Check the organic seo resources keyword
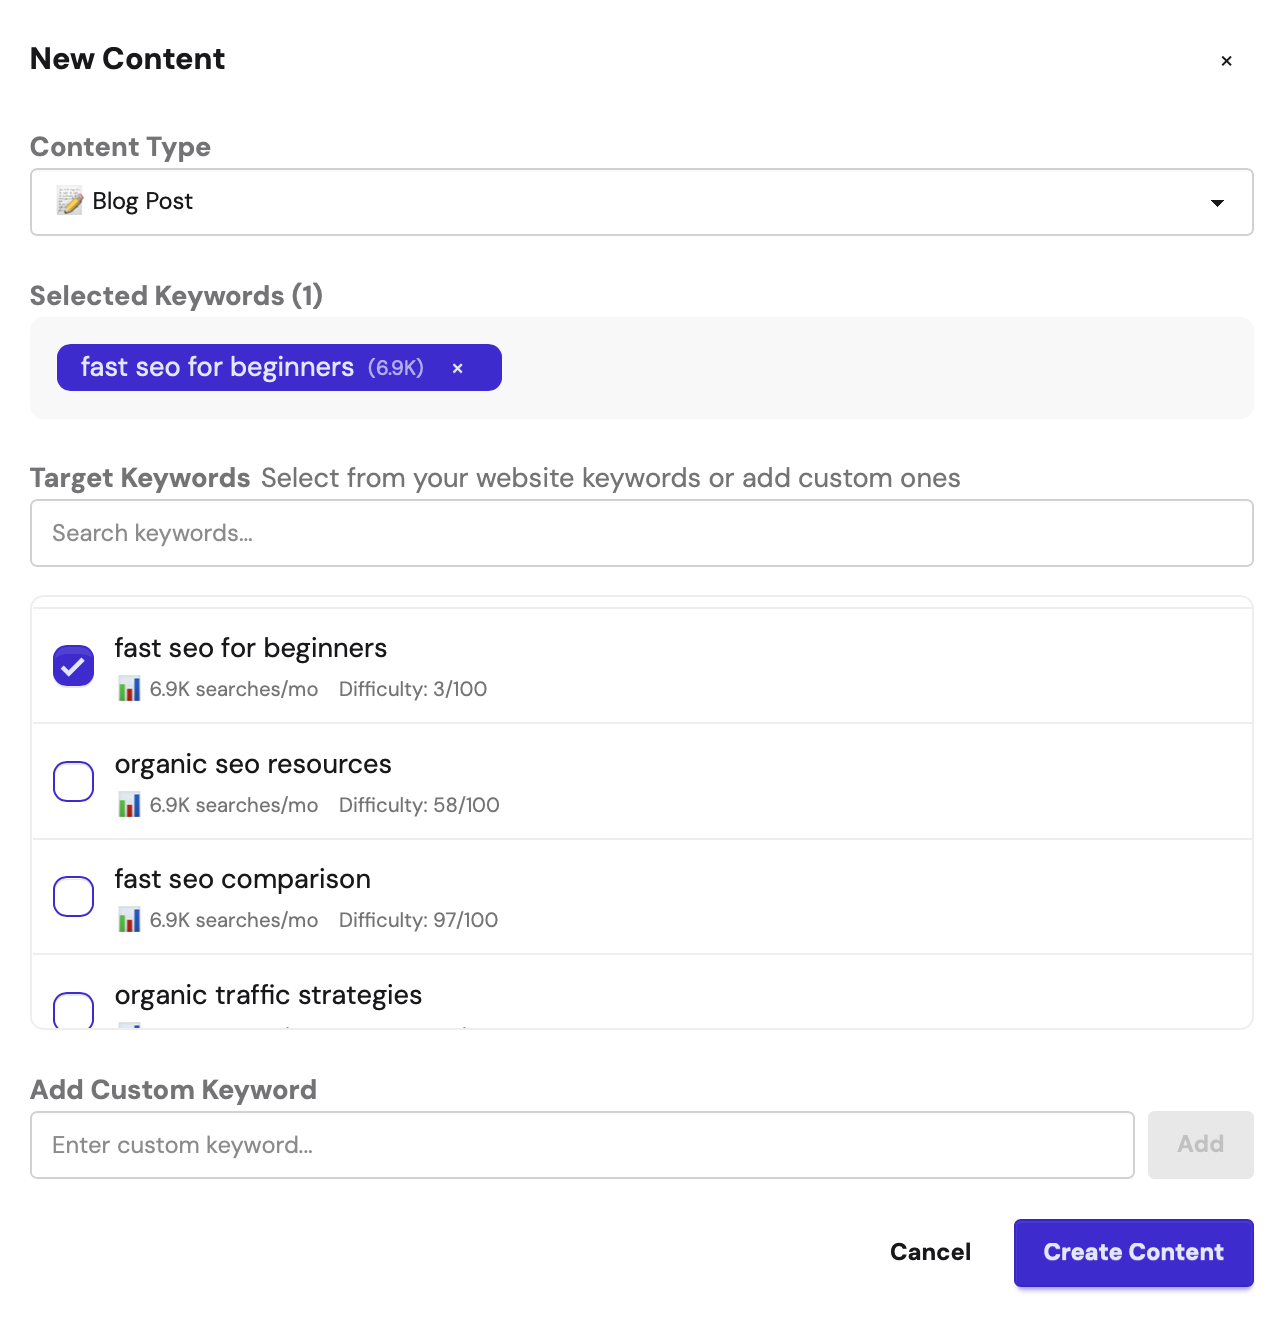 [x=72, y=781]
